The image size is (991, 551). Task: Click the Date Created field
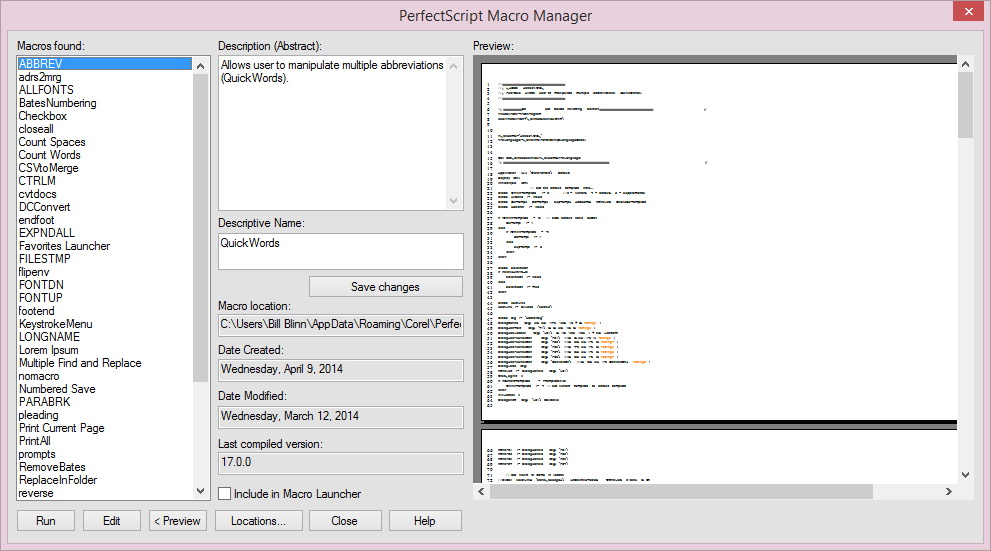341,369
